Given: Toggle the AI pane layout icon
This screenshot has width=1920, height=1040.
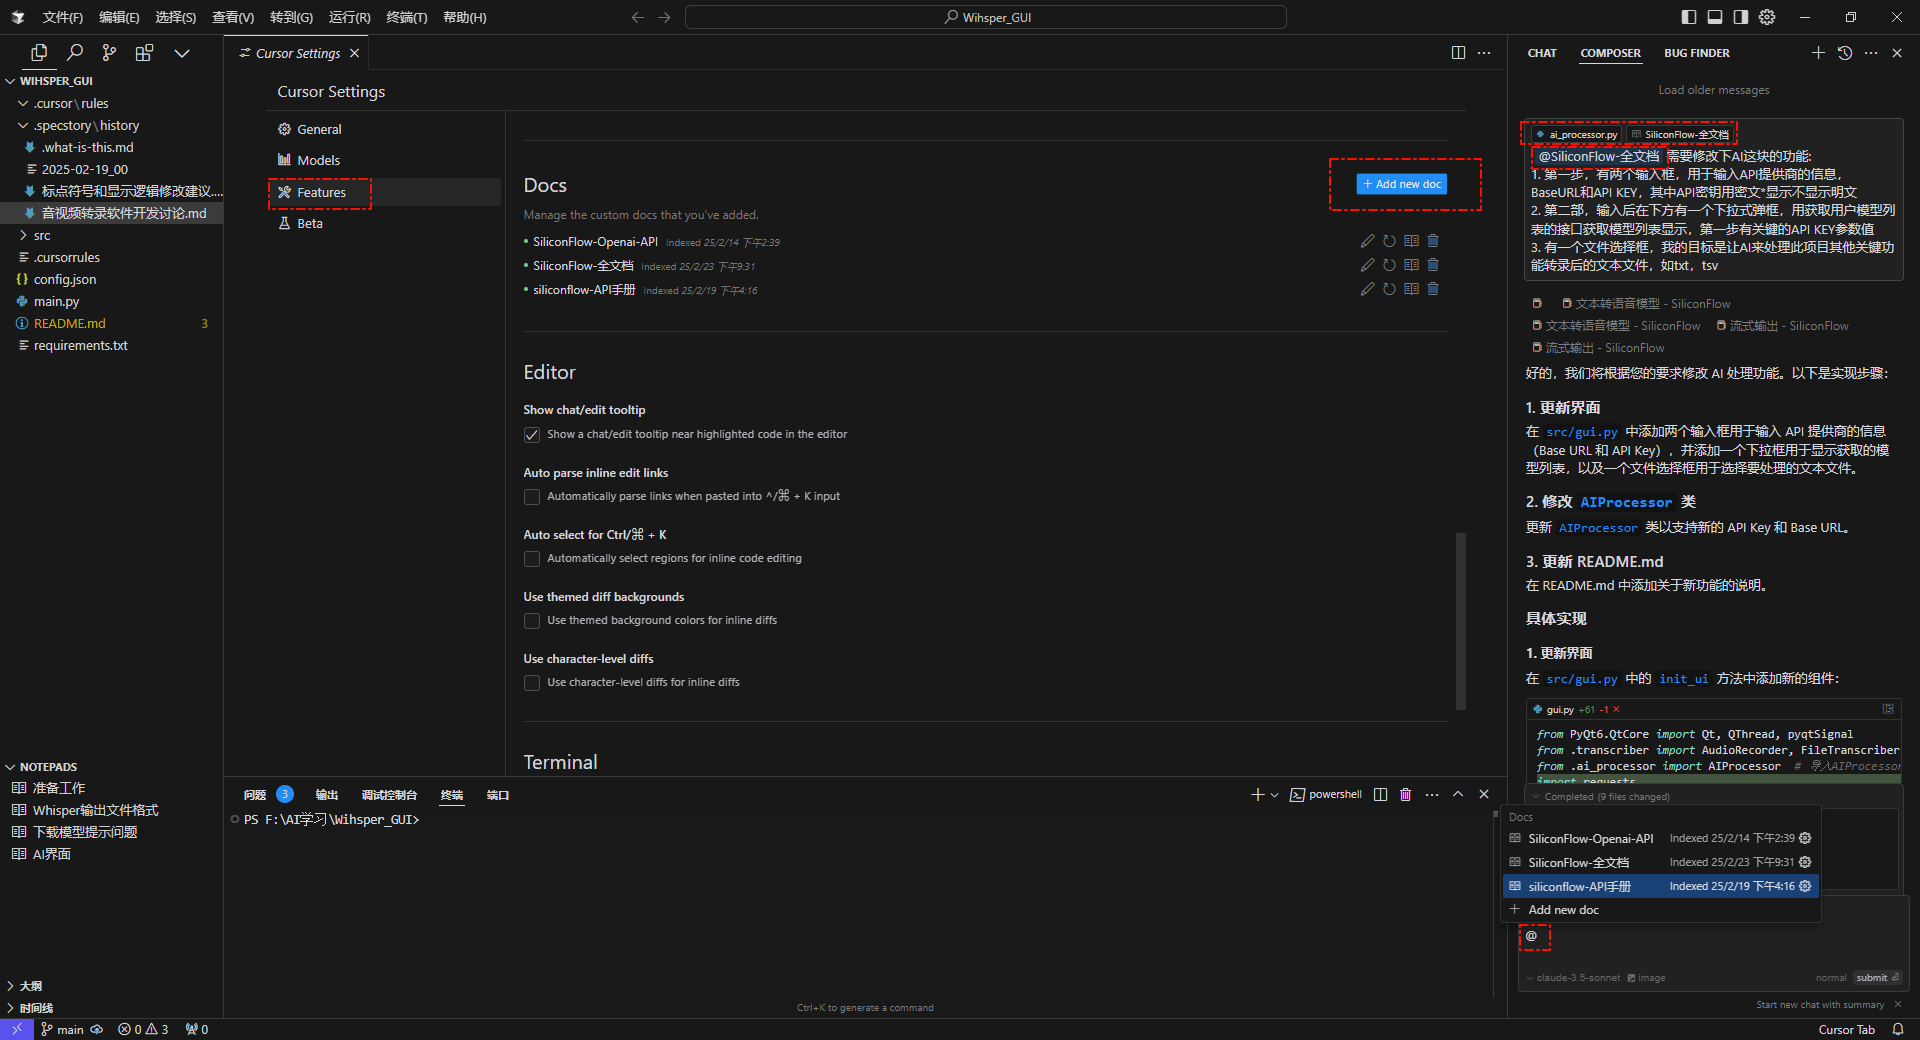Looking at the screenshot, I should (1741, 17).
